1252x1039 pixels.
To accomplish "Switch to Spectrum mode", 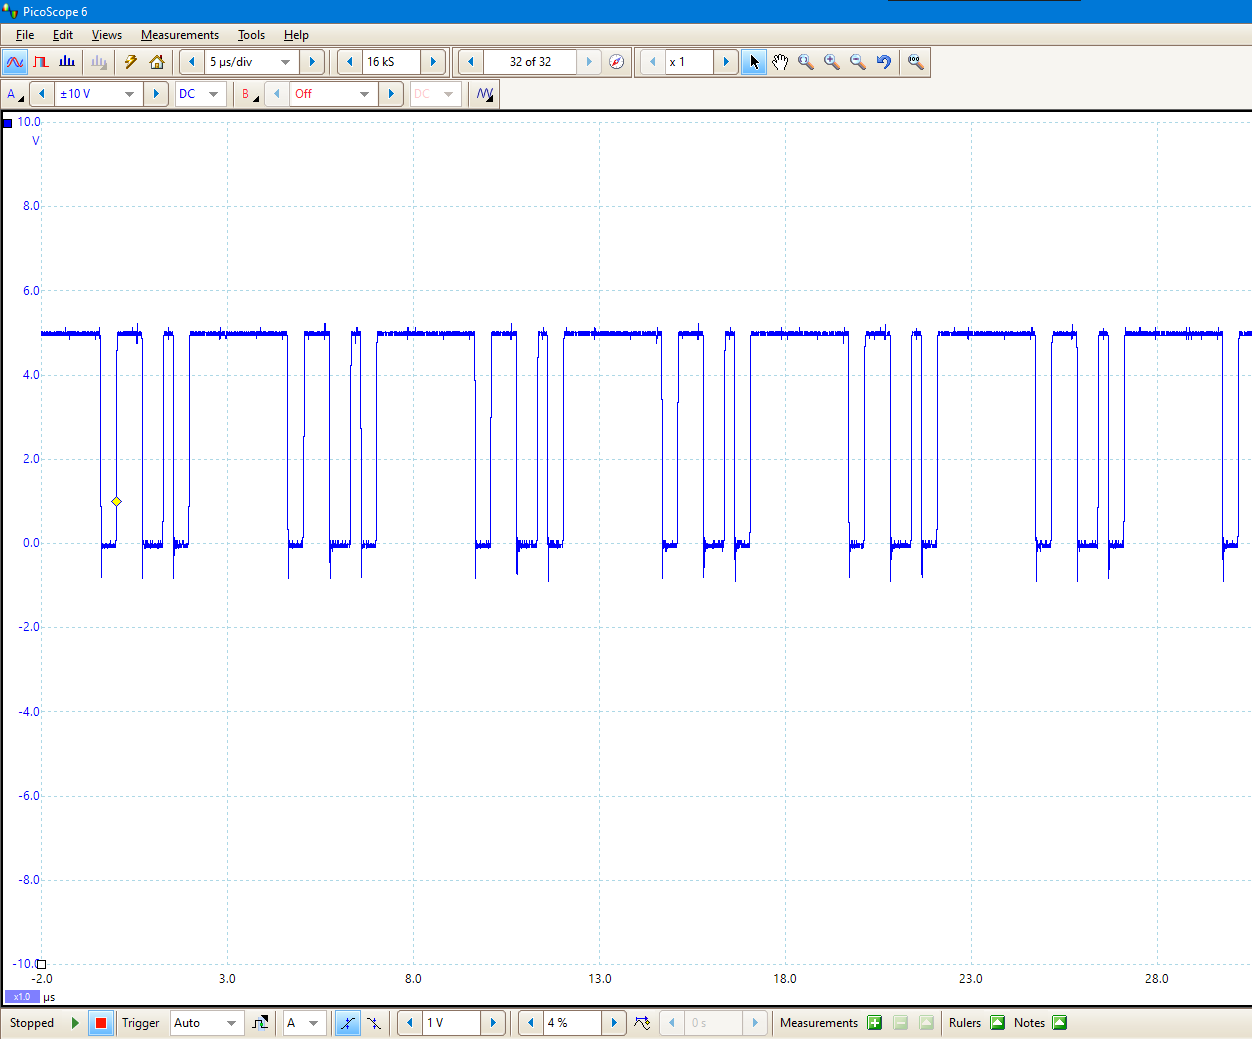I will pyautogui.click(x=67, y=62).
